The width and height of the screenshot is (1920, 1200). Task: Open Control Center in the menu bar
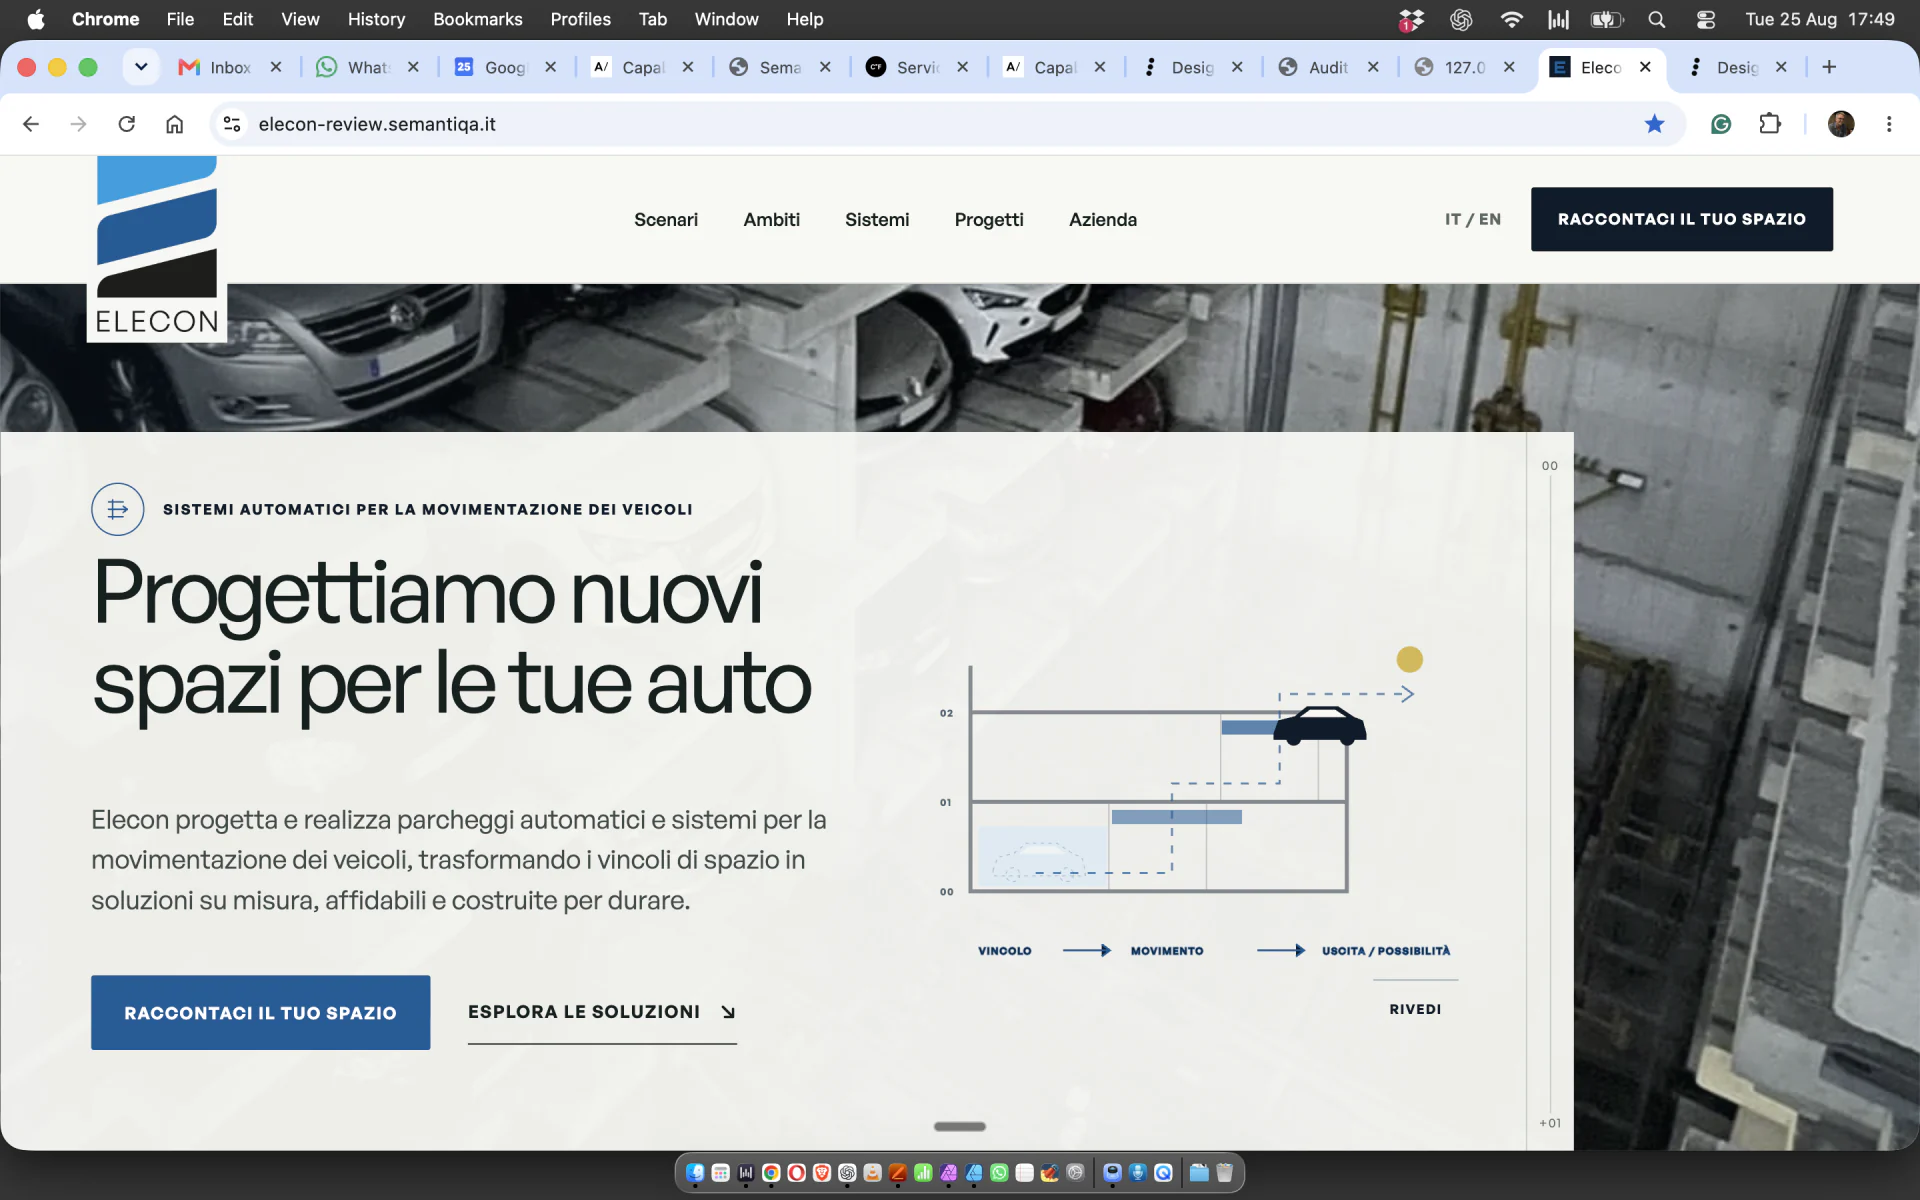point(1706,19)
